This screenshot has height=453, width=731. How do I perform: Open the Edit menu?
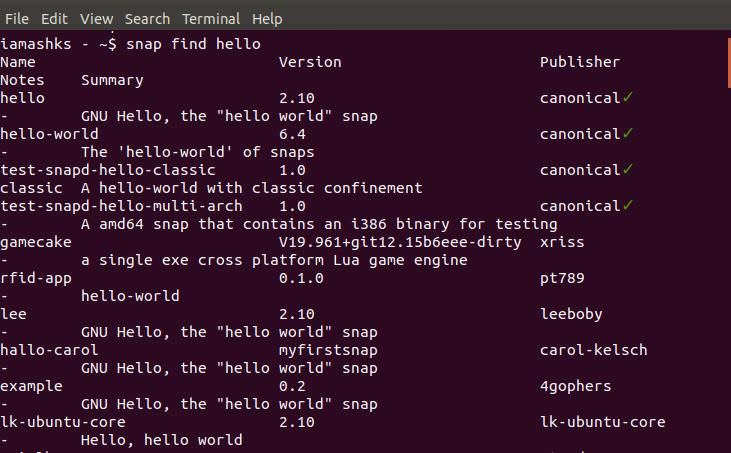54,19
